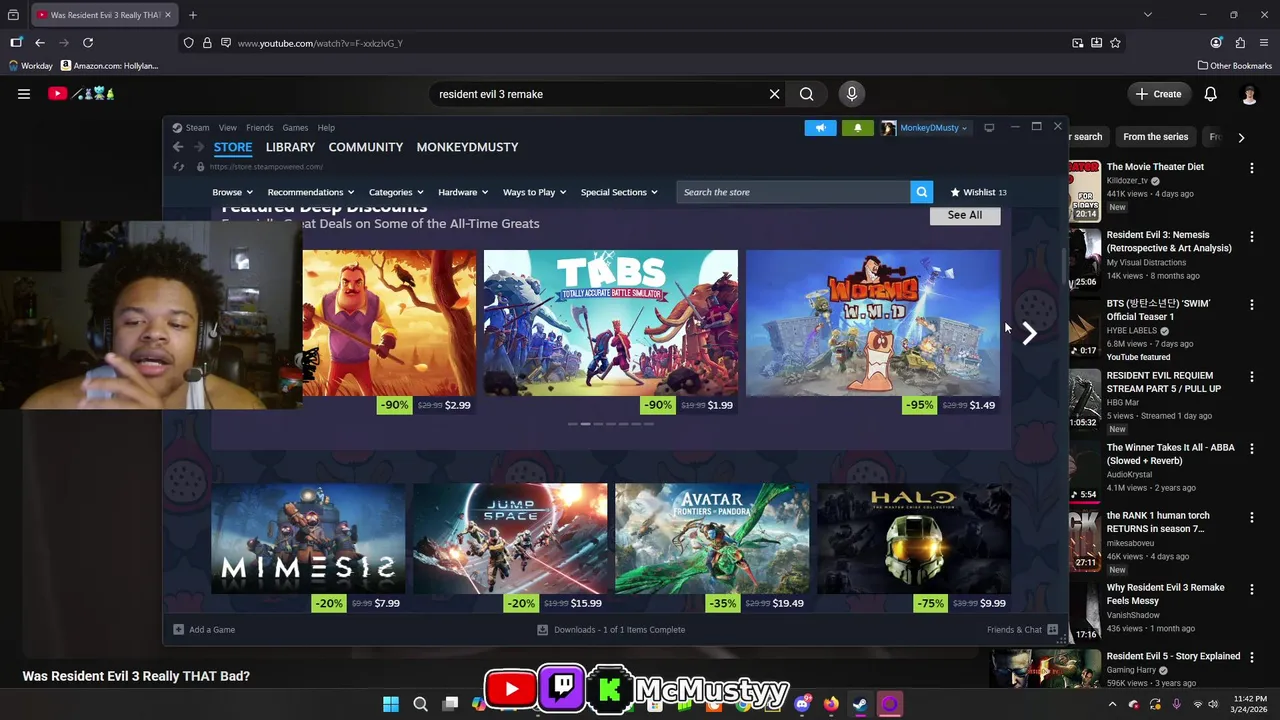This screenshot has height=720, width=1280.
Task: Open more options for Resident Evil 3: Nemesis video
Action: [x=1251, y=238]
